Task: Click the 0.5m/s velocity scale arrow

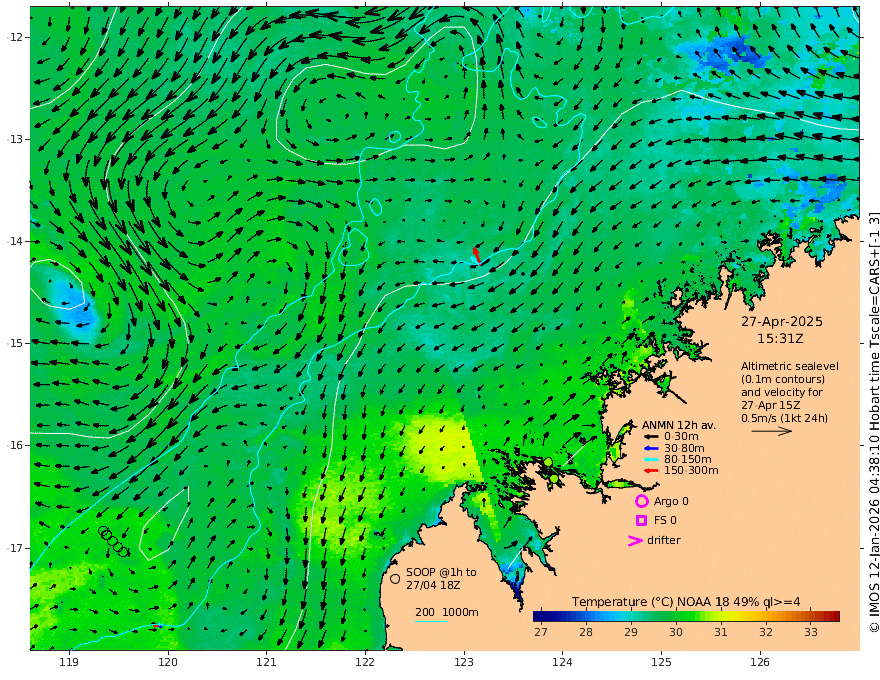Action: 772,431
